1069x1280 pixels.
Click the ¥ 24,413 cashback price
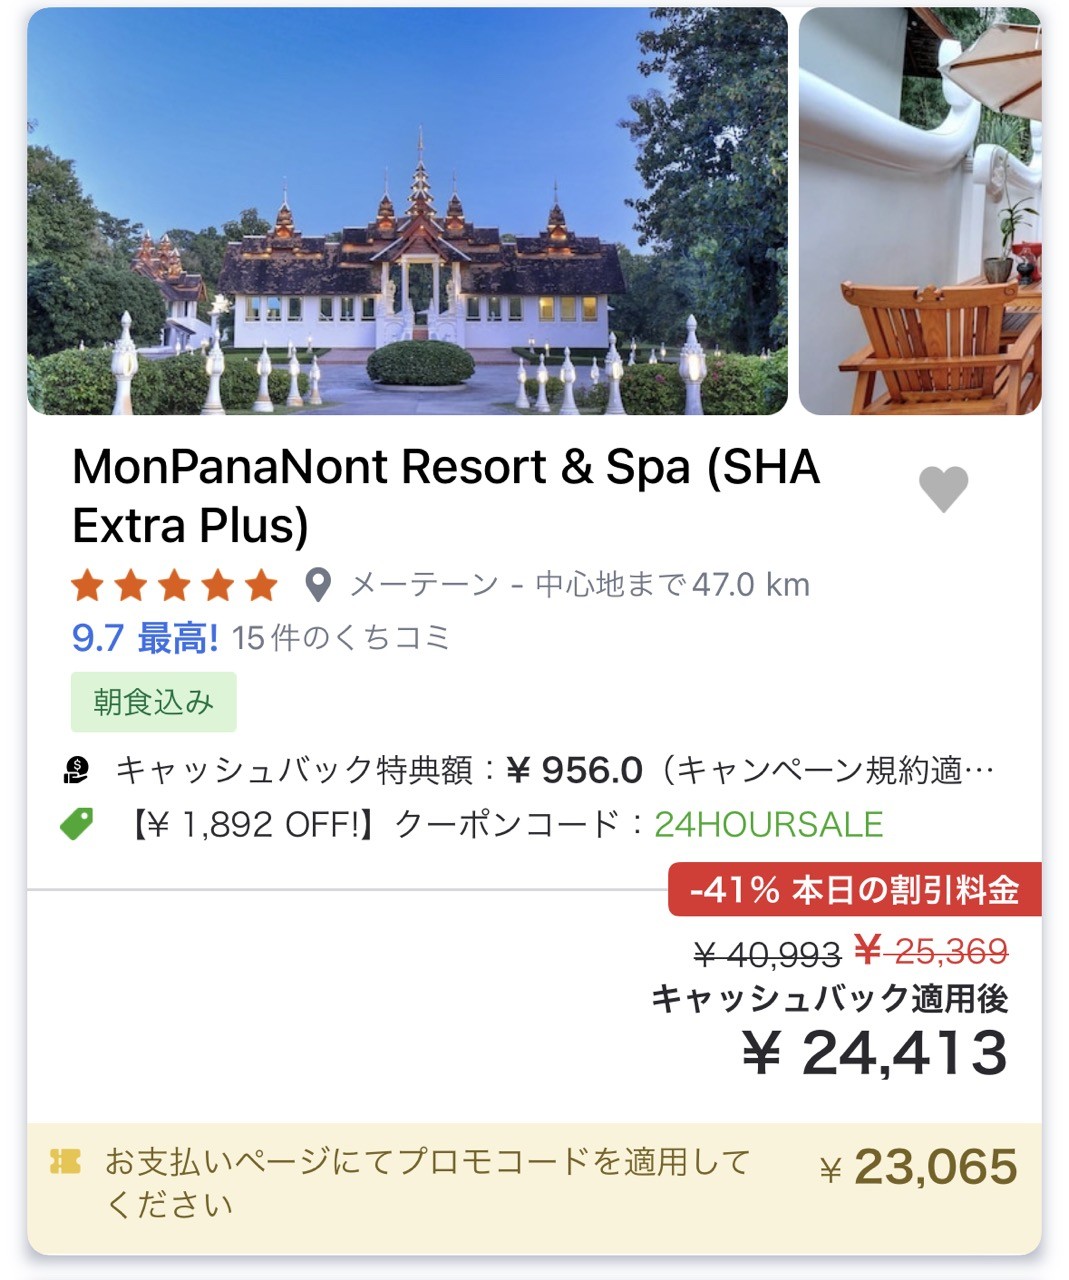875,1053
